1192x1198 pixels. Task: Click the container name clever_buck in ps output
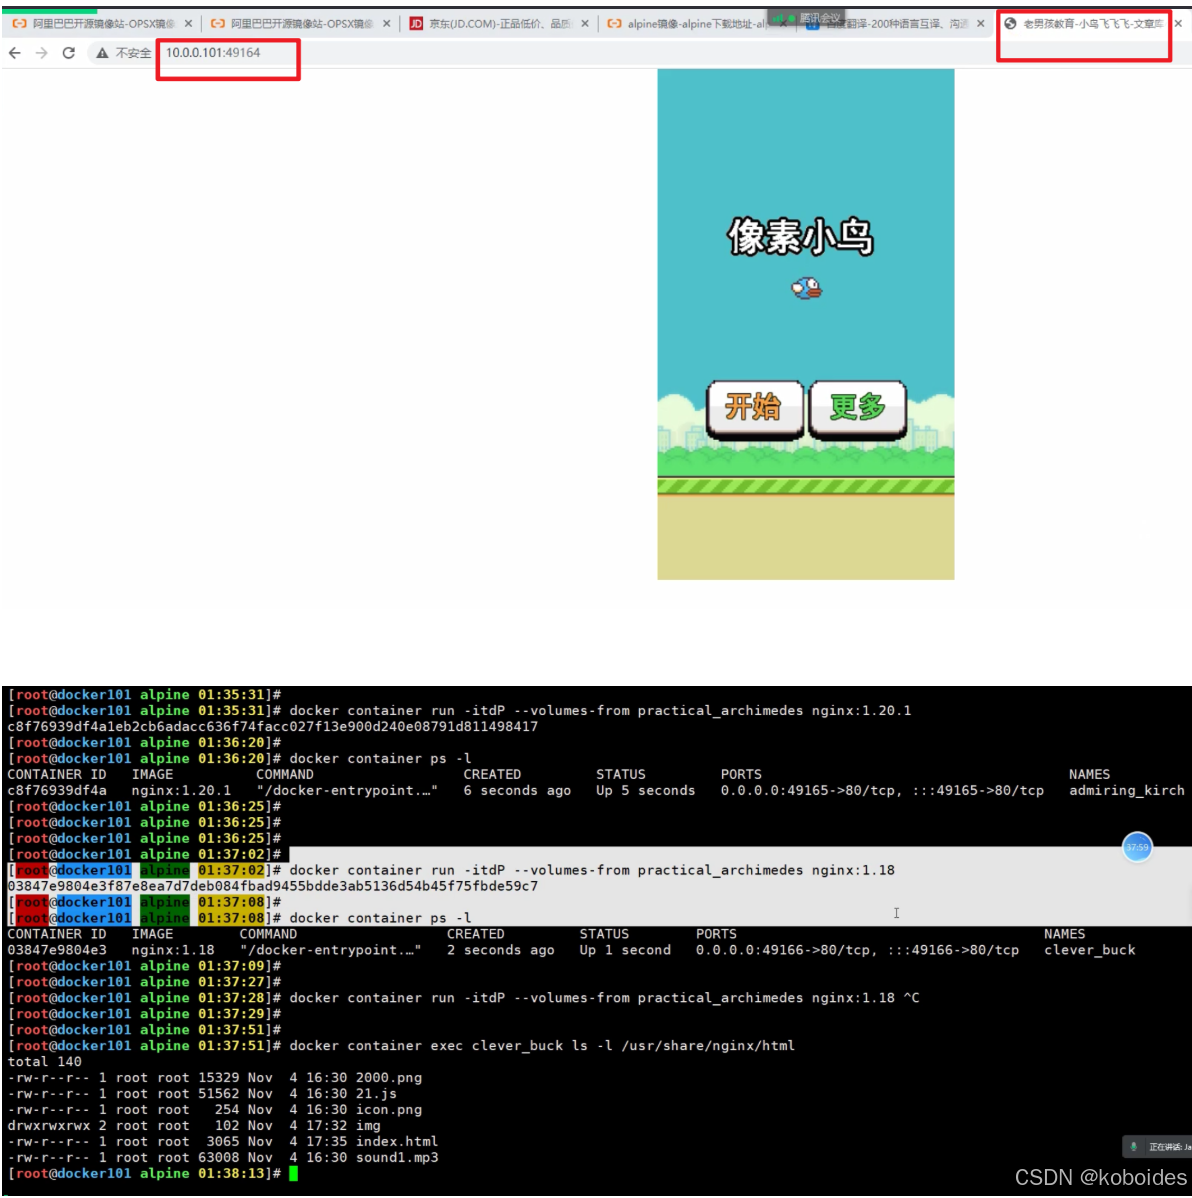coord(1090,950)
